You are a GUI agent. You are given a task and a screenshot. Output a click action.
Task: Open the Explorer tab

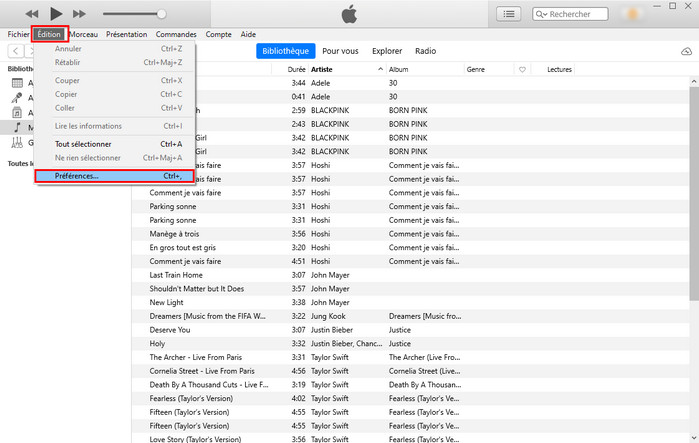(x=387, y=51)
